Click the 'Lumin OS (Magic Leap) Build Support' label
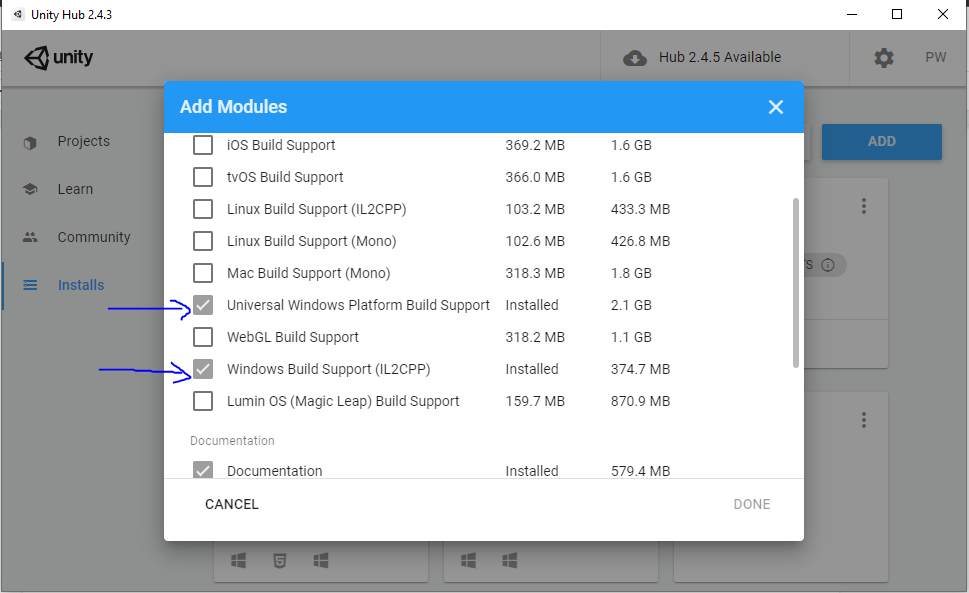The height and width of the screenshot is (593, 969). click(x=343, y=402)
